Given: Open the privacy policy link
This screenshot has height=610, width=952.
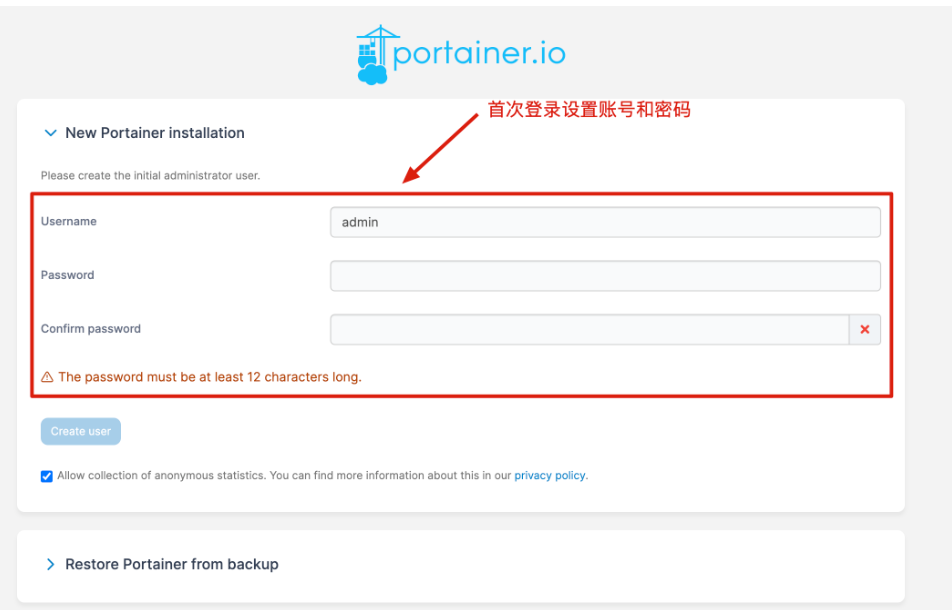Looking at the screenshot, I should 550,476.
